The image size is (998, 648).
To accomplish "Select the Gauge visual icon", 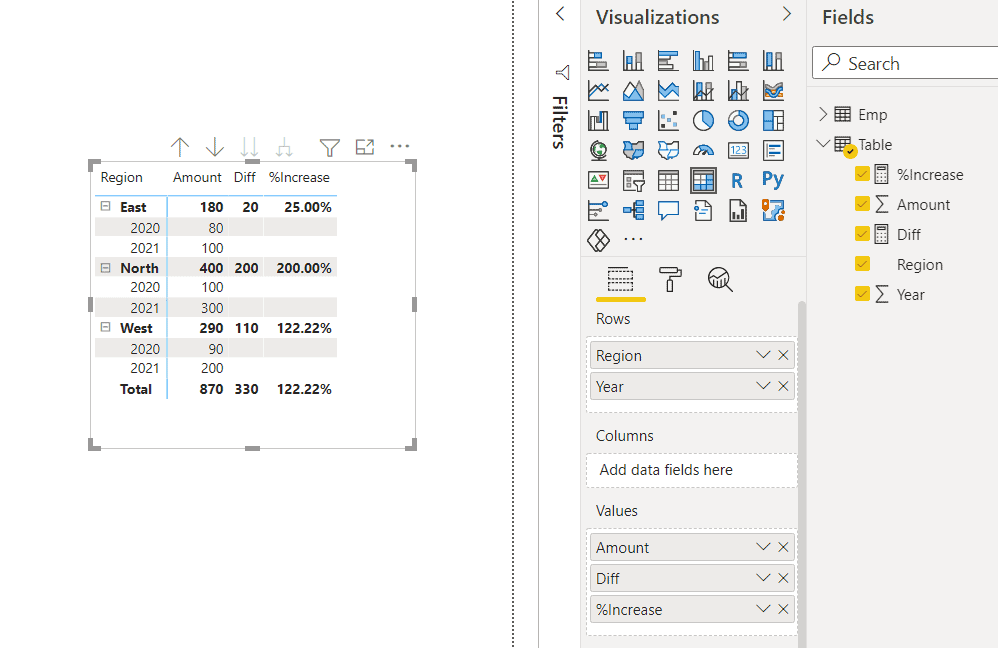I will coord(703,150).
